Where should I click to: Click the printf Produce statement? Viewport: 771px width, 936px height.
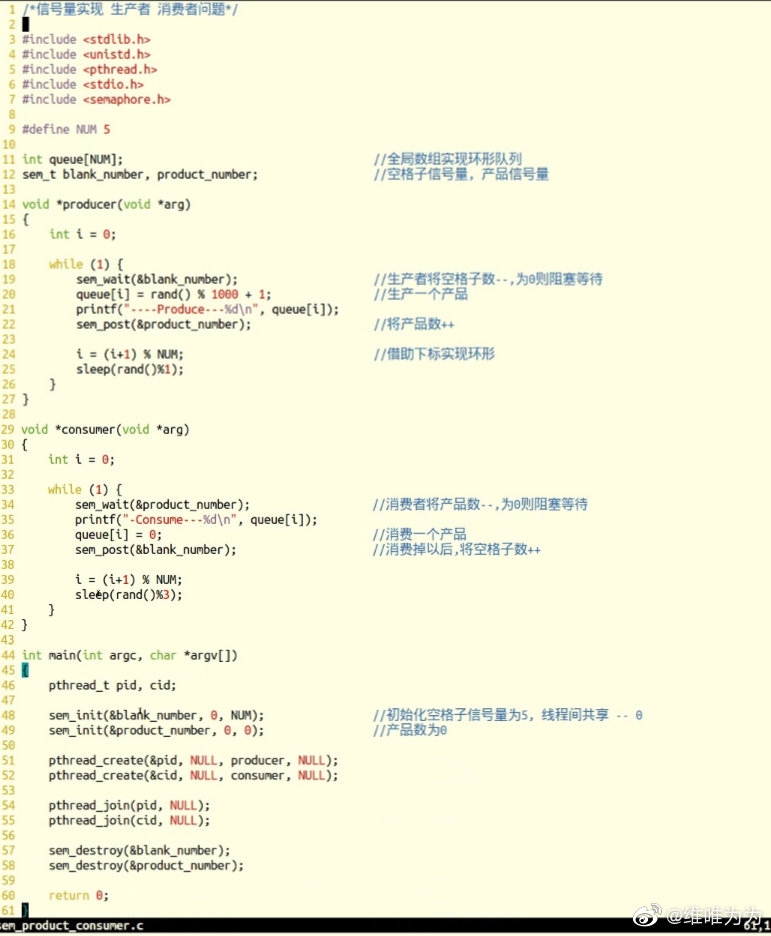click(x=207, y=309)
